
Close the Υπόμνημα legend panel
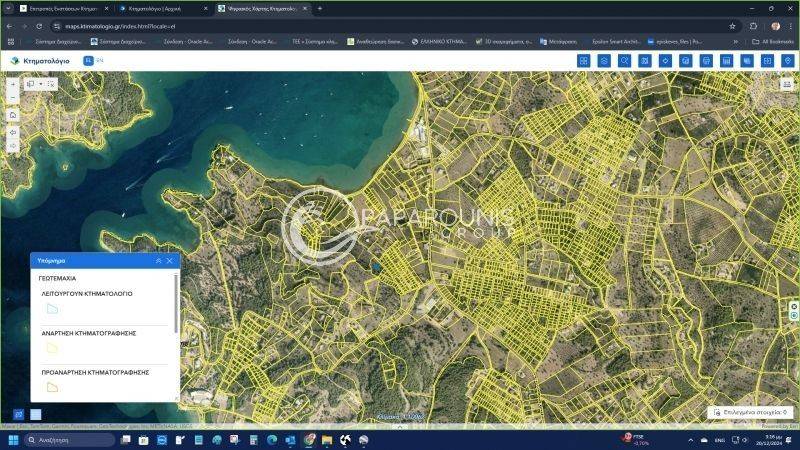pos(170,261)
